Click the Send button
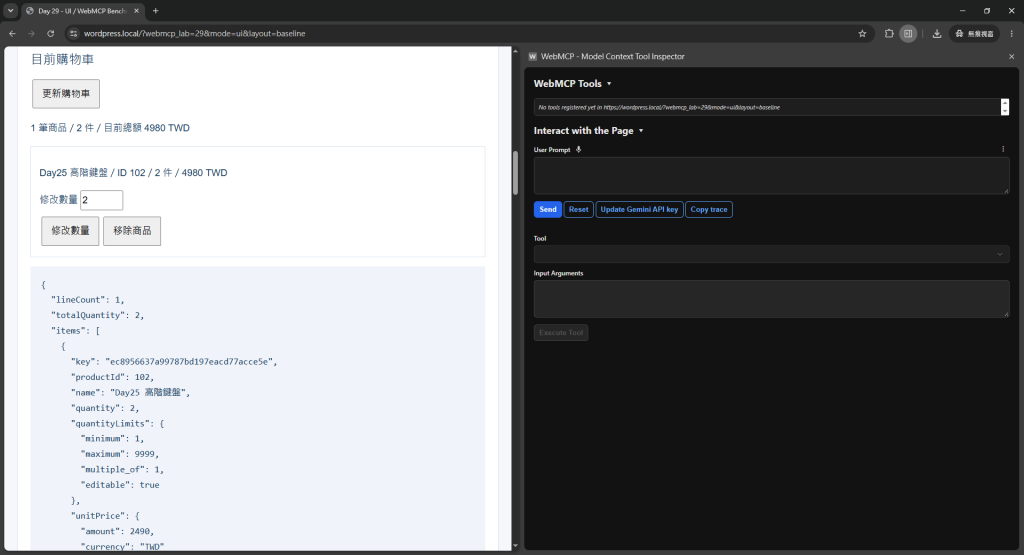 tap(547, 210)
